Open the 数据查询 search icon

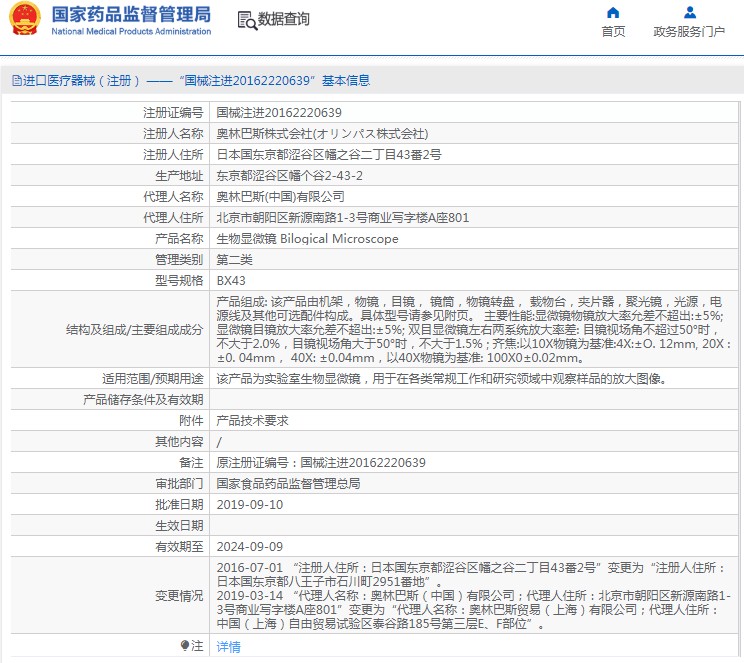[247, 20]
